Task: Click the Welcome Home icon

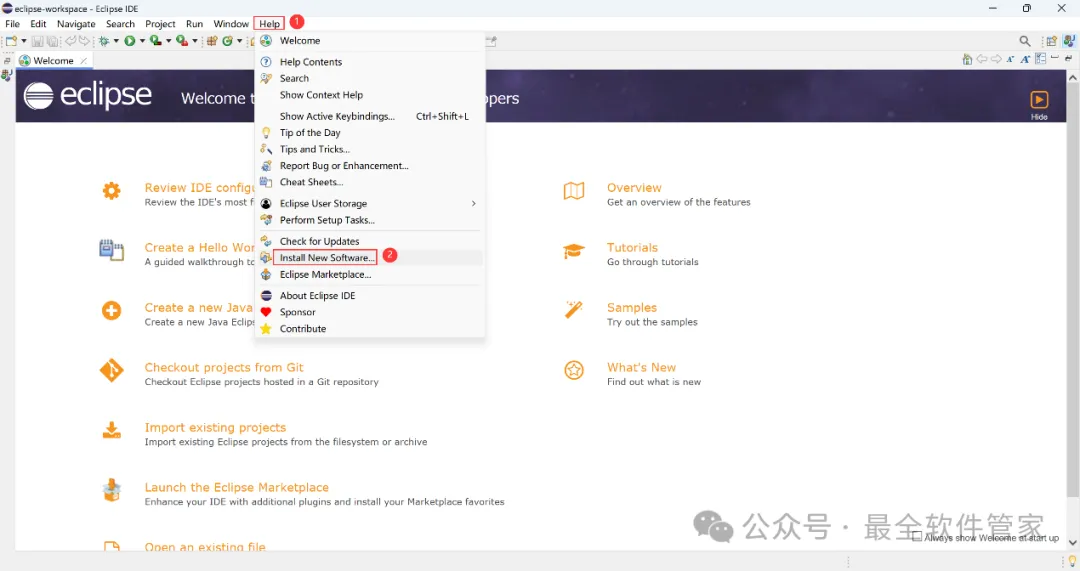Action: (x=967, y=59)
